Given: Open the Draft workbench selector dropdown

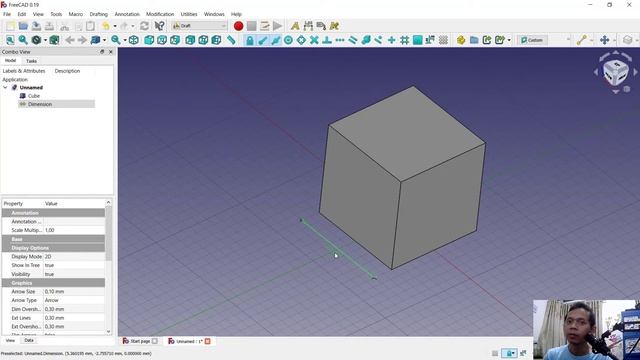Looking at the screenshot, I should tap(199, 26).
